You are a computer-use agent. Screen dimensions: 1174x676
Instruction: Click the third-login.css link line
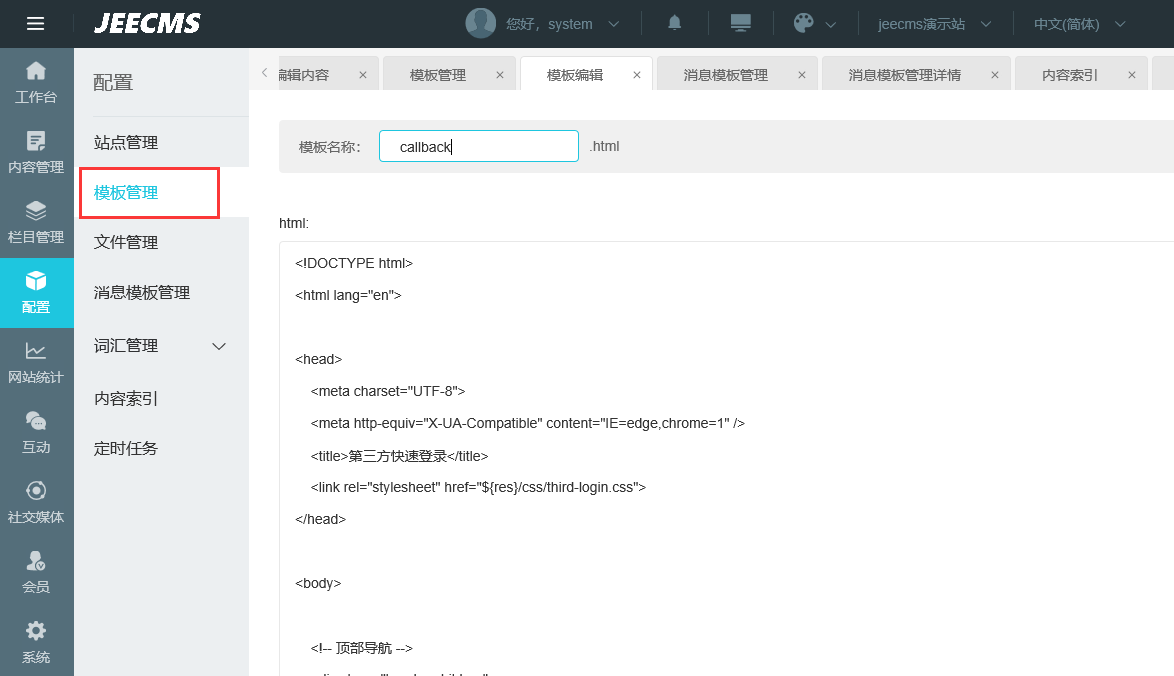tap(478, 487)
